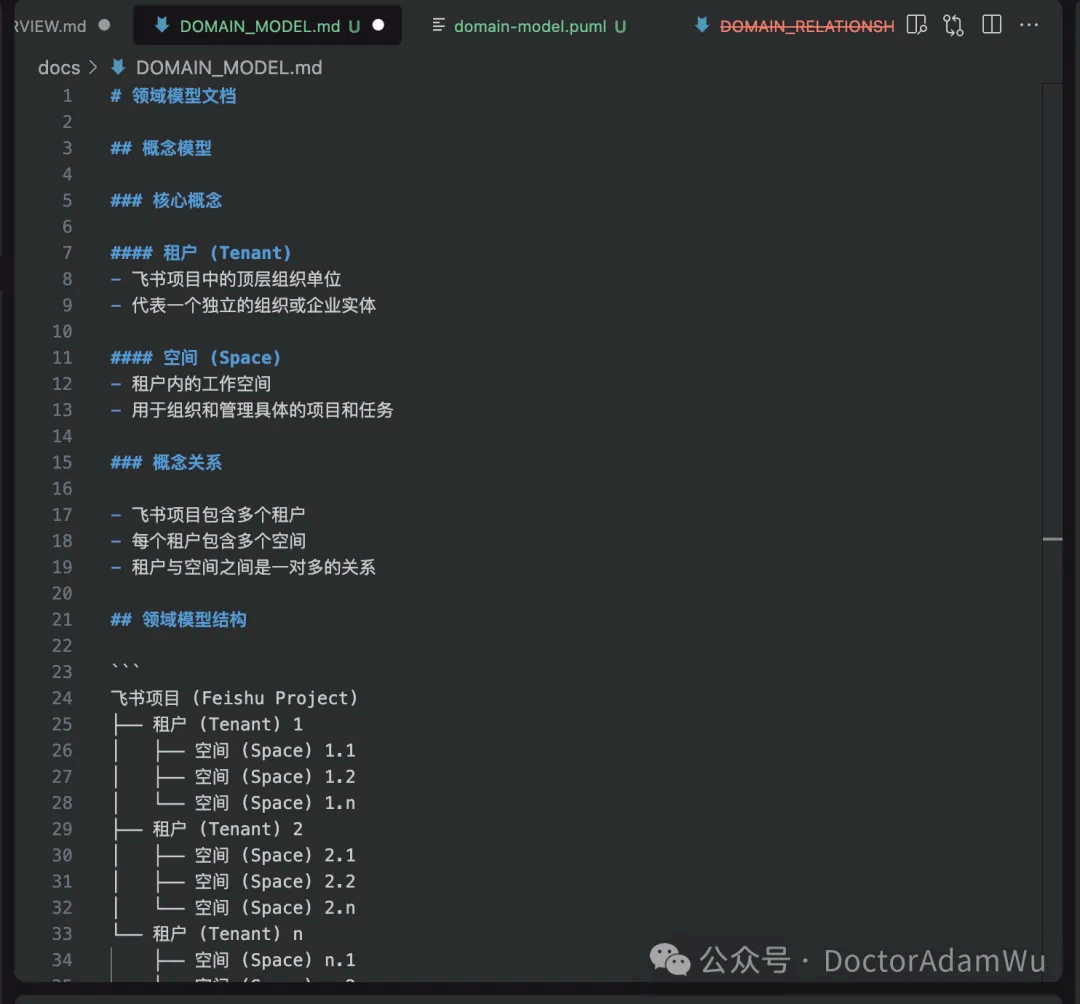The width and height of the screenshot is (1080, 1004).
Task: Click line number 1 in the gutter
Action: coord(67,96)
